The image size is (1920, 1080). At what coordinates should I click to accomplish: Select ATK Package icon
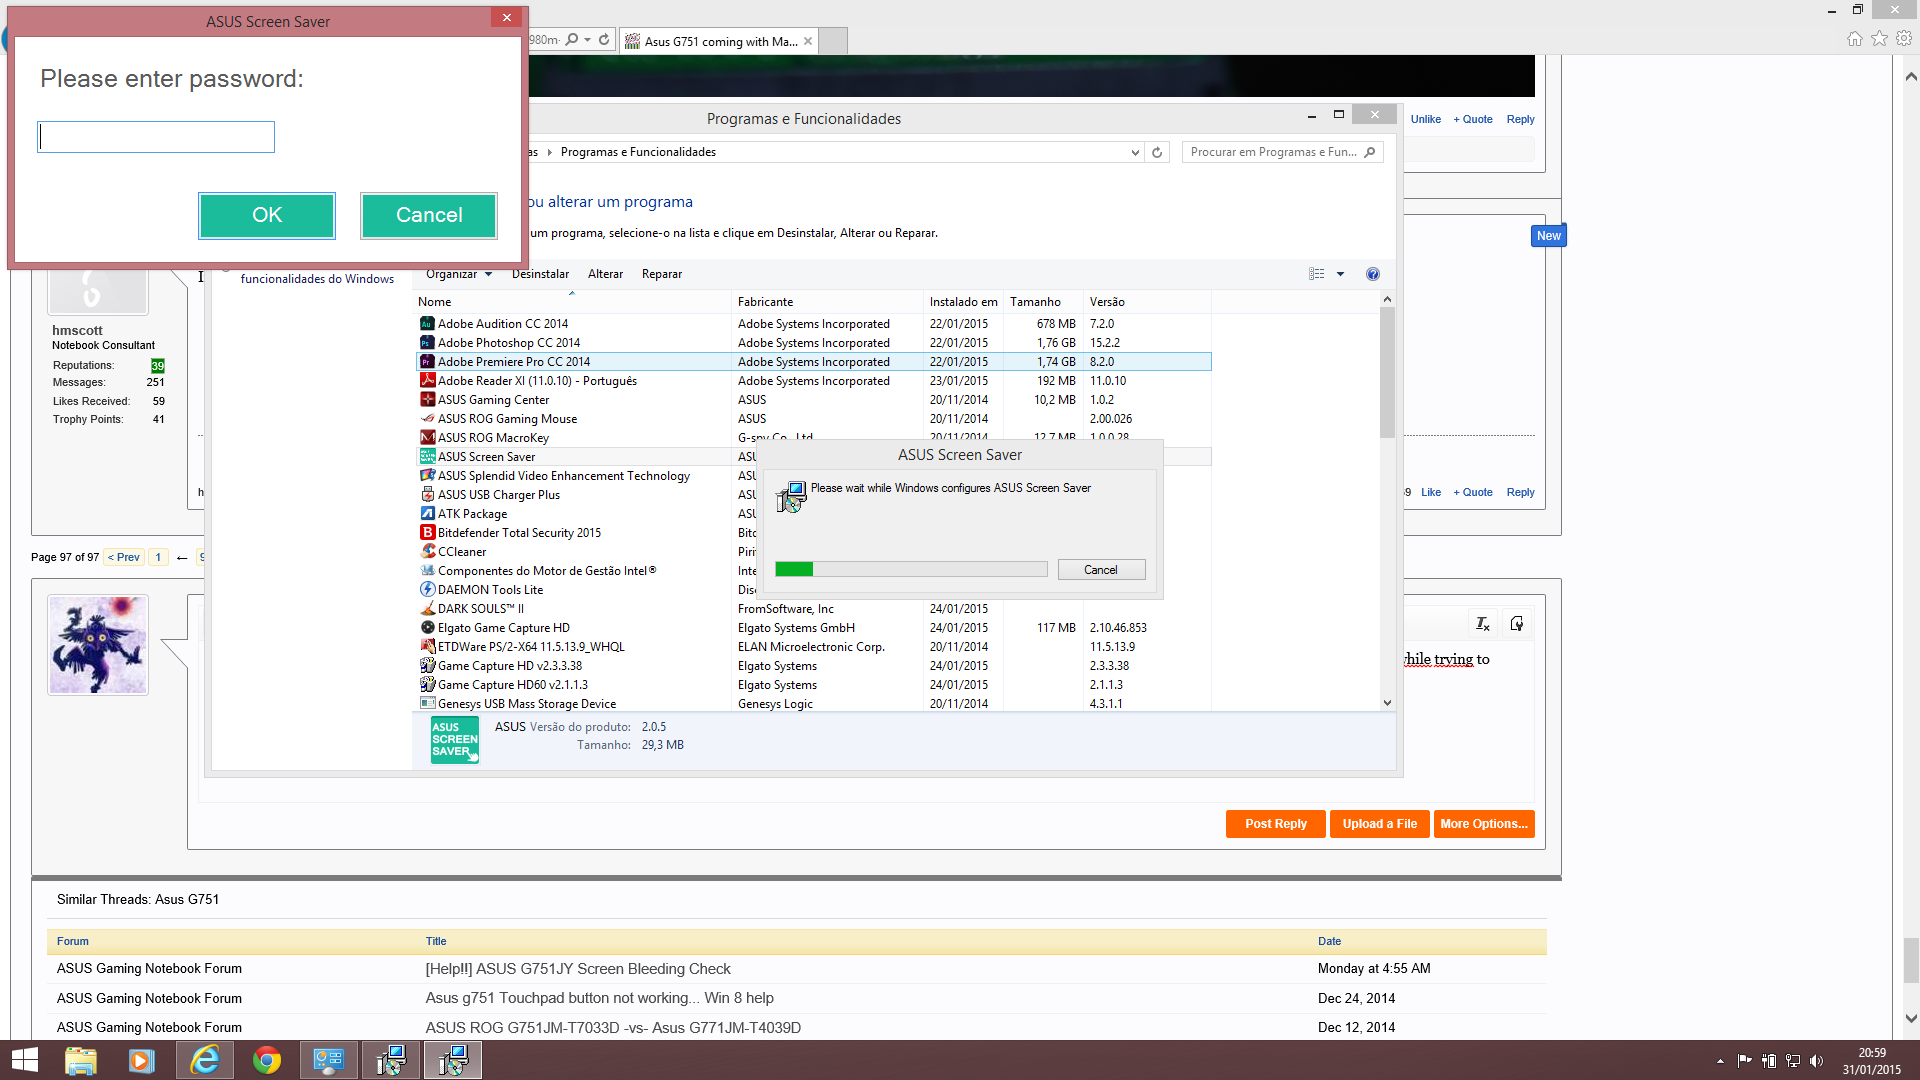[427, 514]
